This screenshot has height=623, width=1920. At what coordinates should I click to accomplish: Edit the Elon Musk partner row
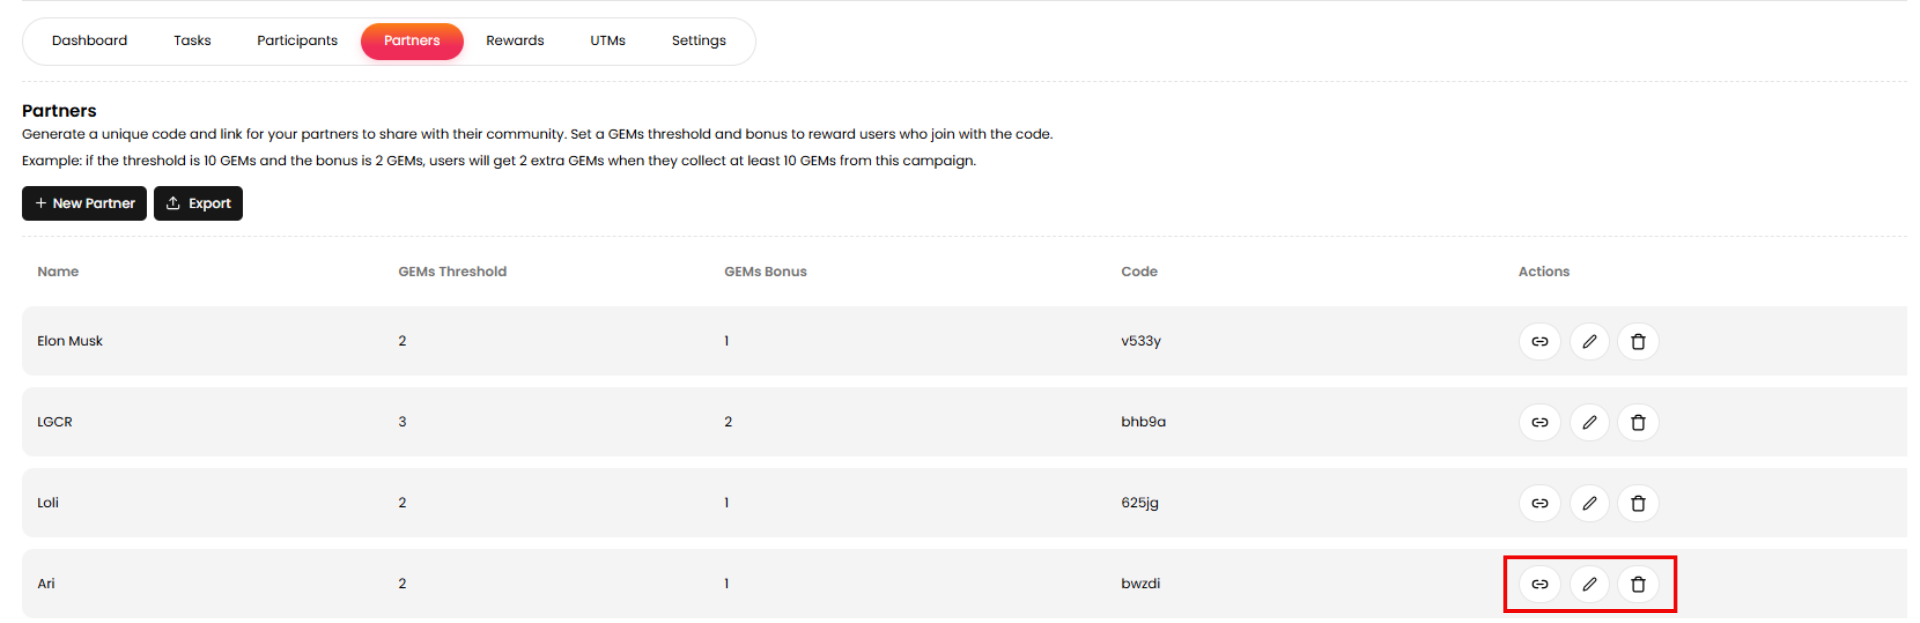[1589, 342]
